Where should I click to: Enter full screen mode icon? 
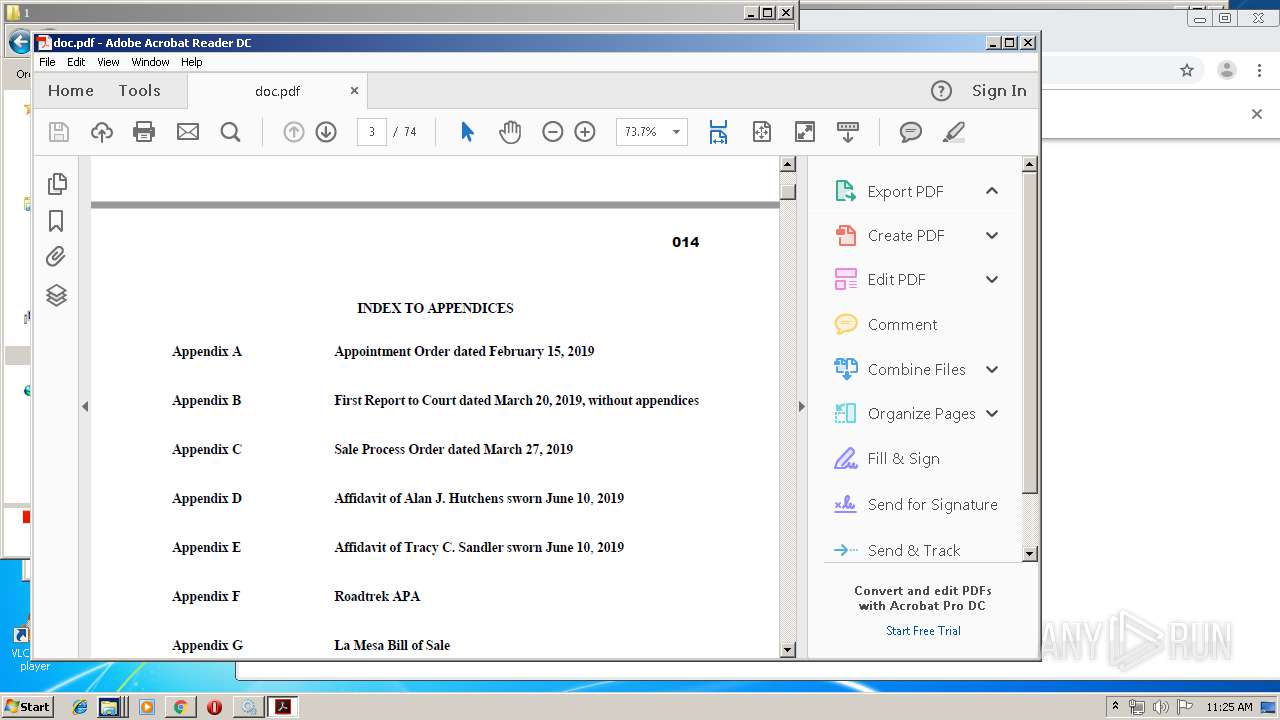tap(805, 132)
